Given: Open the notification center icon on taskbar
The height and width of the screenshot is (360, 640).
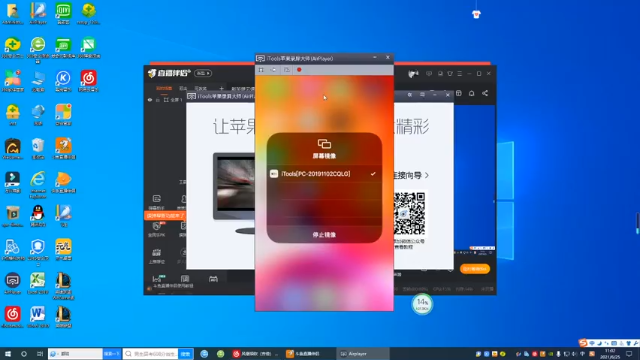Looking at the screenshot, I should point(629,354).
